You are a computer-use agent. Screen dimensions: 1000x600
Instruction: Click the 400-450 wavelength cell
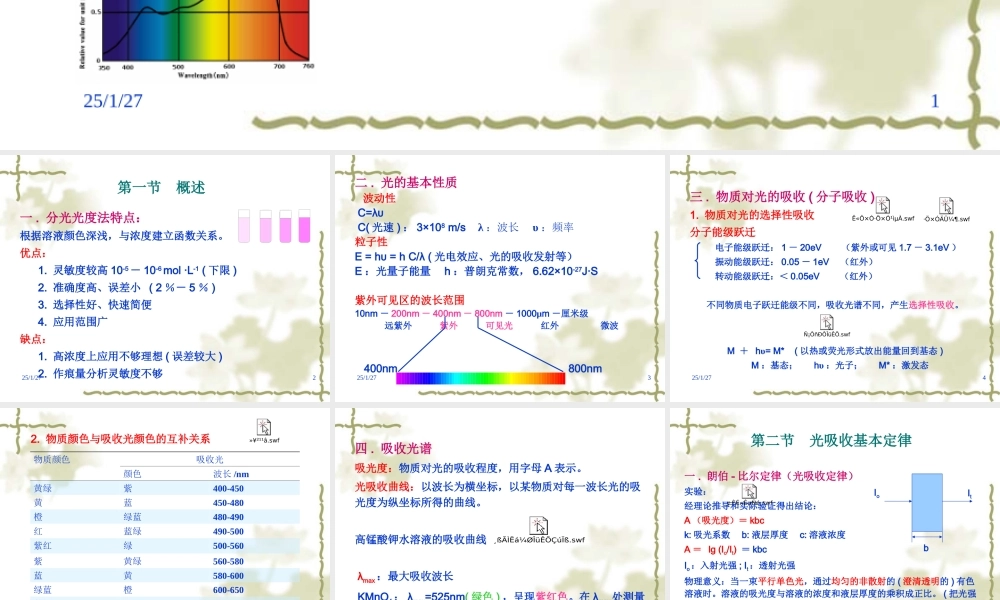coord(229,489)
